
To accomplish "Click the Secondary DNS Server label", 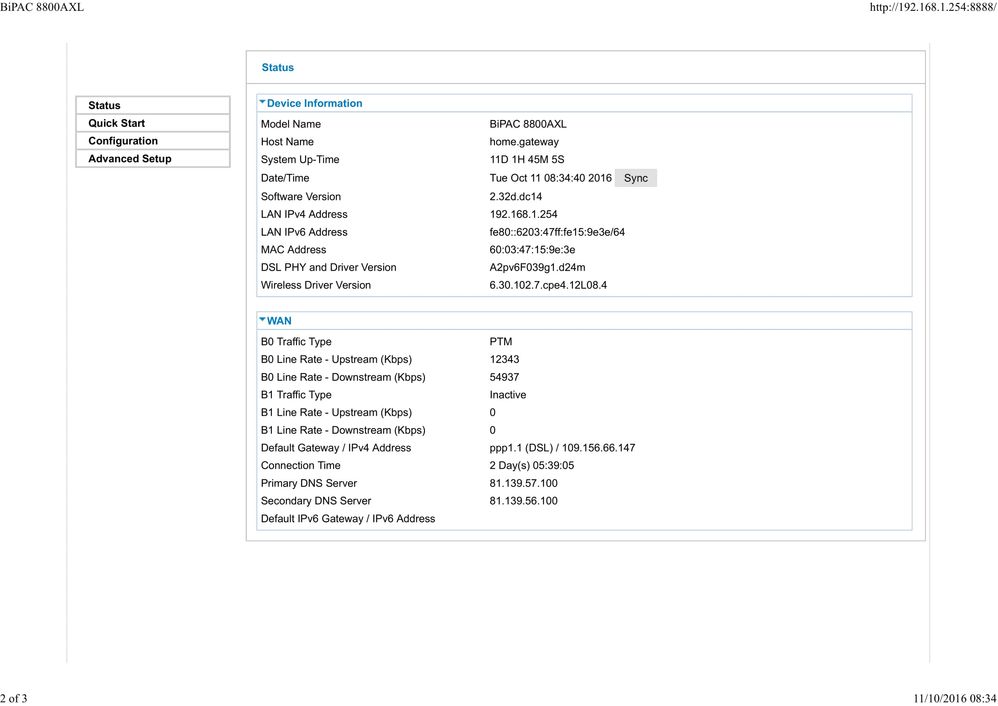I will pyautogui.click(x=316, y=501).
